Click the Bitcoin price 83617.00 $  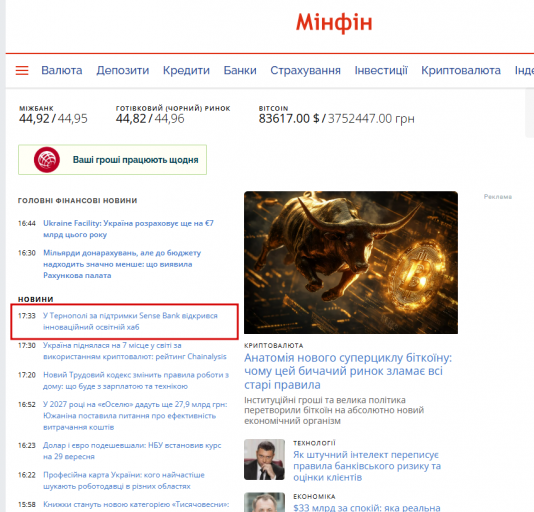(289, 119)
